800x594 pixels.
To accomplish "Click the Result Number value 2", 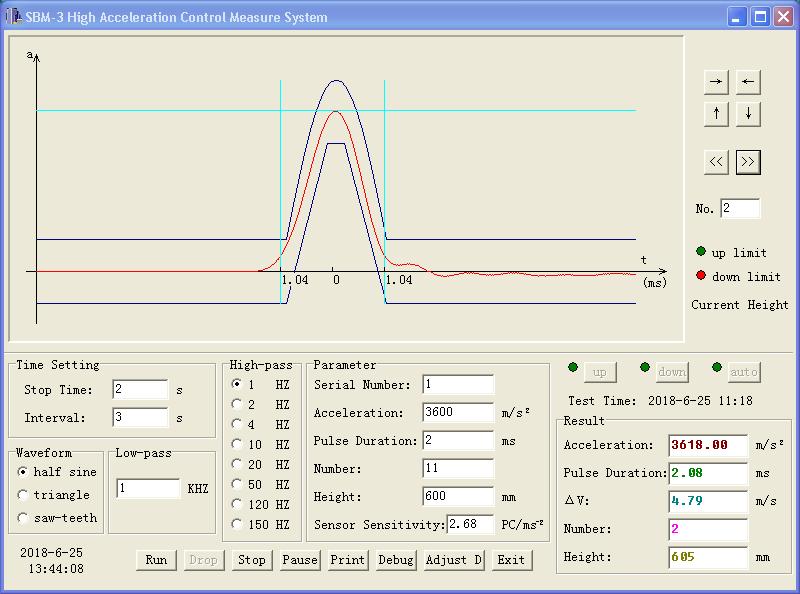I will point(708,529).
